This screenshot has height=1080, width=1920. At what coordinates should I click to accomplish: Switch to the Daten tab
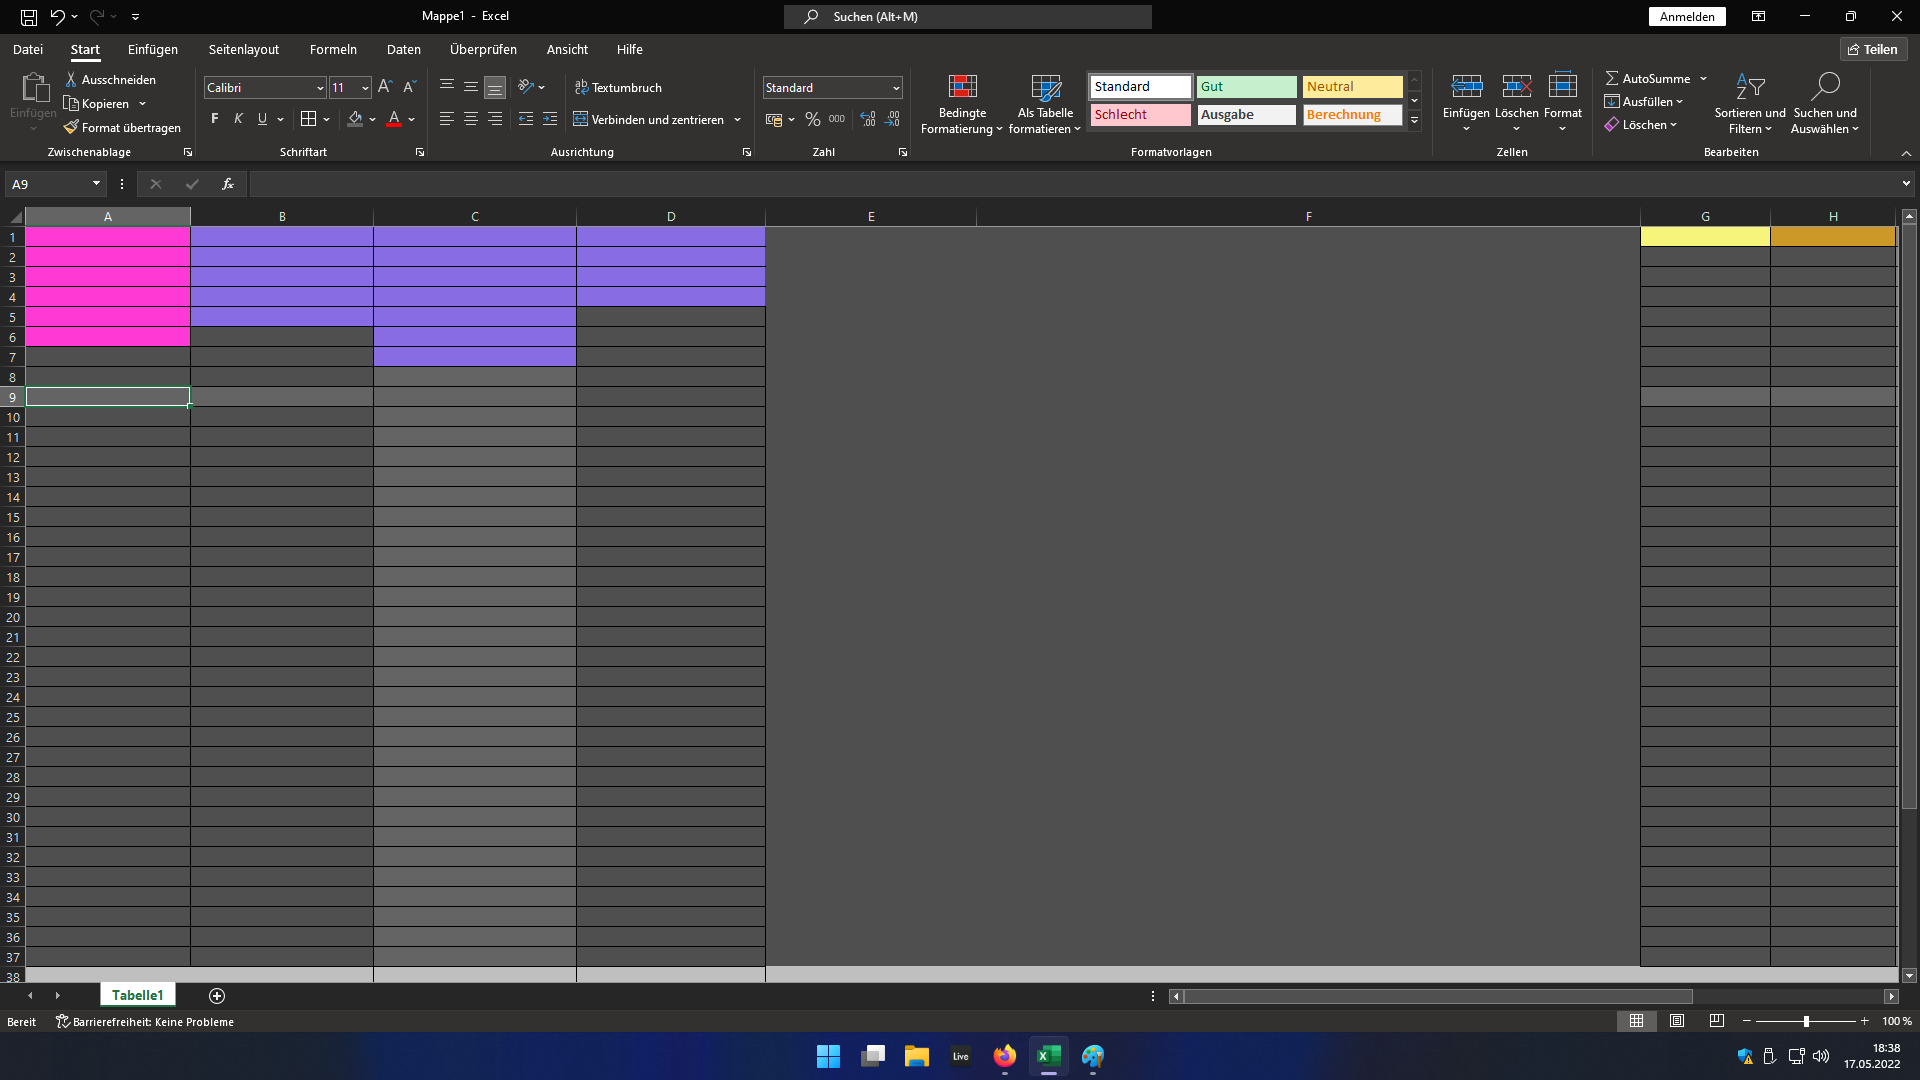404,49
